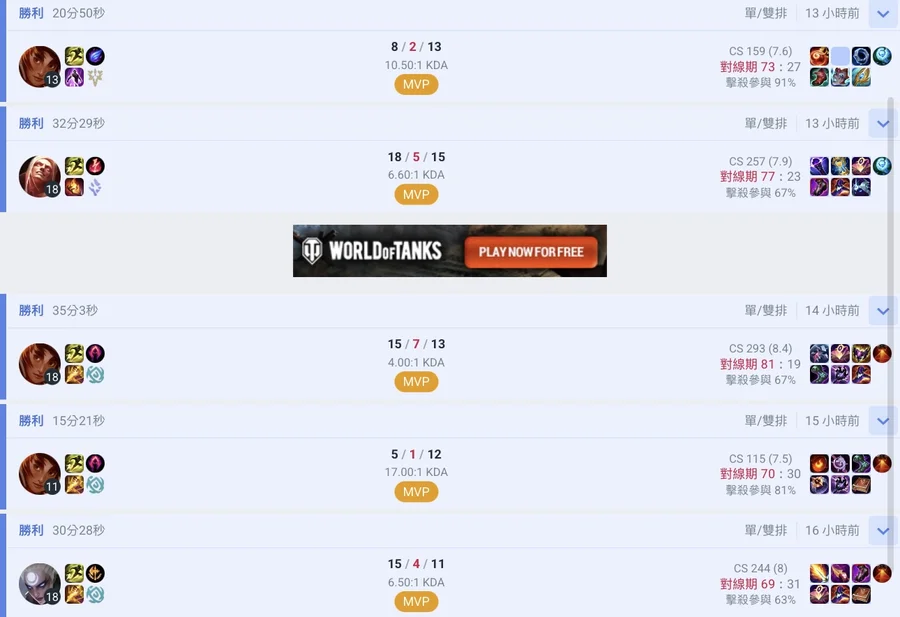Click the MVP badge in 15/4/11 match
The width and height of the screenshot is (900, 617).
(416, 602)
